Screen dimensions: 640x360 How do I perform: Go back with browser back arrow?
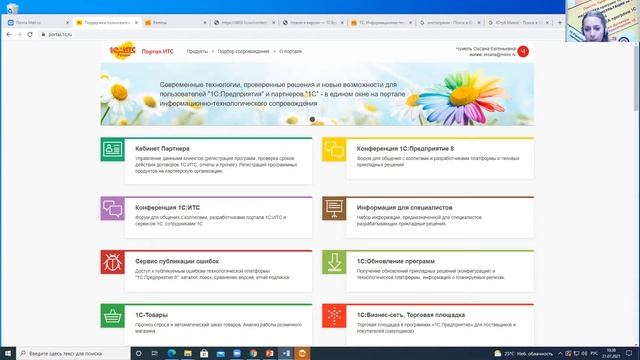9,35
